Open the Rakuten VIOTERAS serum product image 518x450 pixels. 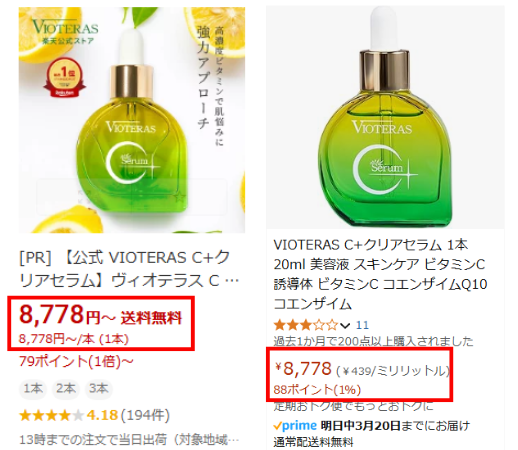point(132,120)
